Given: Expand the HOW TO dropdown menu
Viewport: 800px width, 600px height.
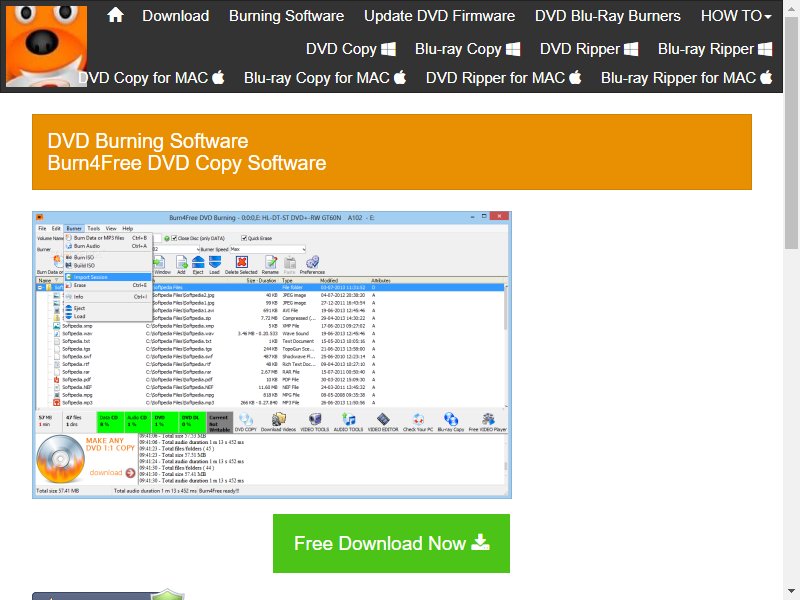Looking at the screenshot, I should tap(736, 16).
